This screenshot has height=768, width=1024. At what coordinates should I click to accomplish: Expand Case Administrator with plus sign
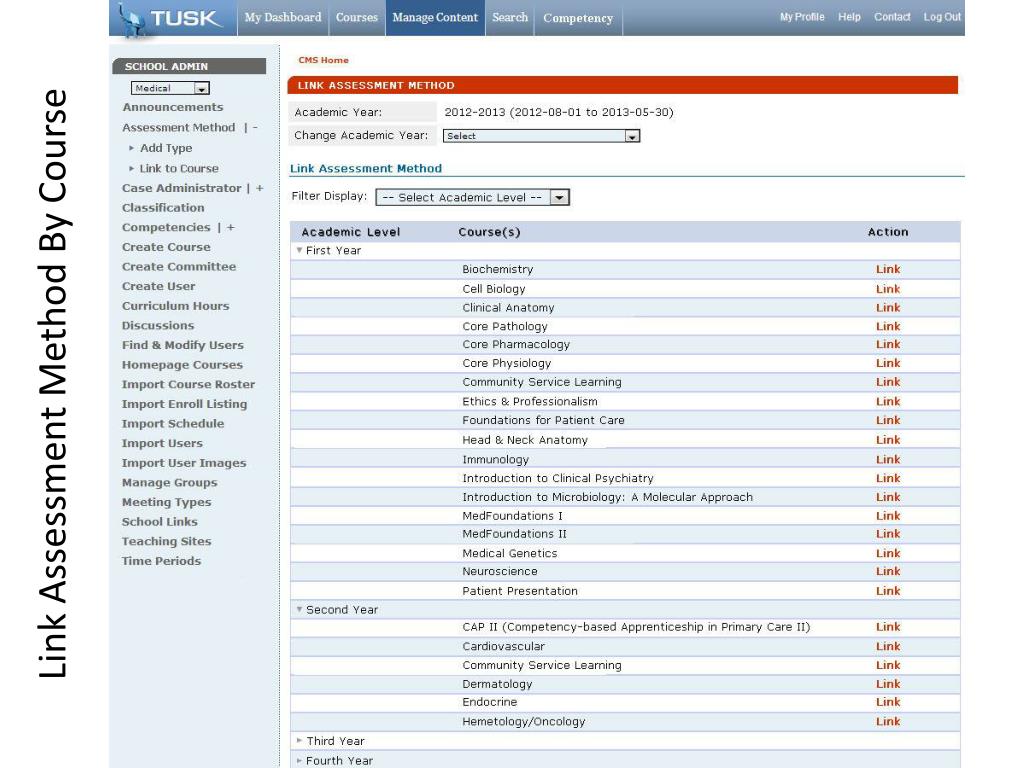click(x=259, y=188)
